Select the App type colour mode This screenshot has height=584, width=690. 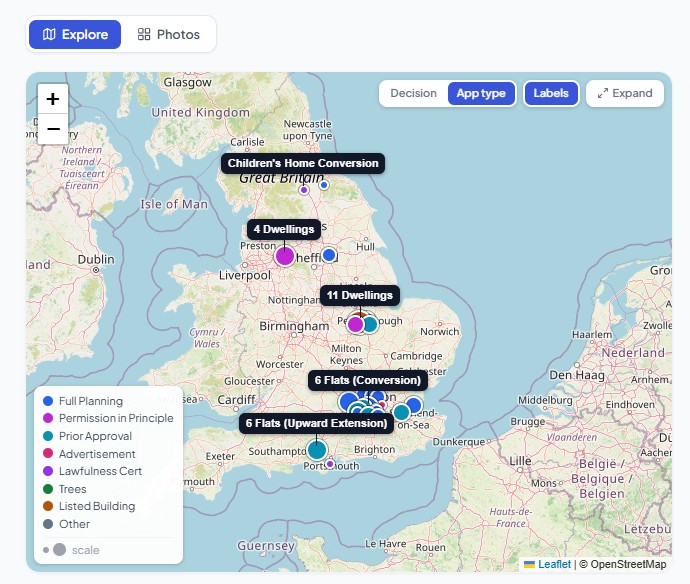481,93
